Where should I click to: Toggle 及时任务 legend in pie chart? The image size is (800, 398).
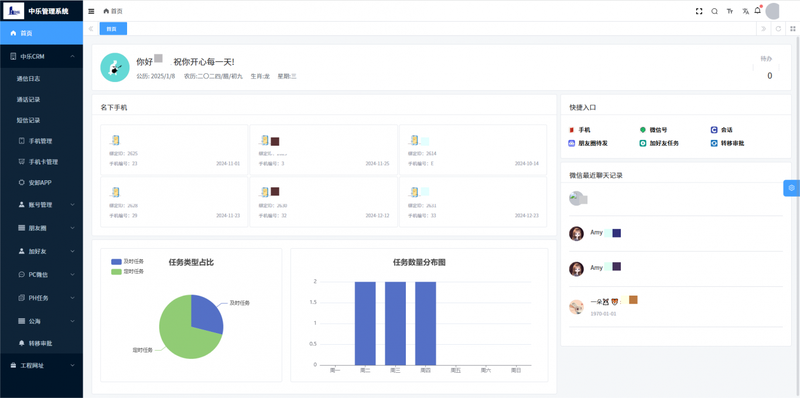tap(128, 261)
